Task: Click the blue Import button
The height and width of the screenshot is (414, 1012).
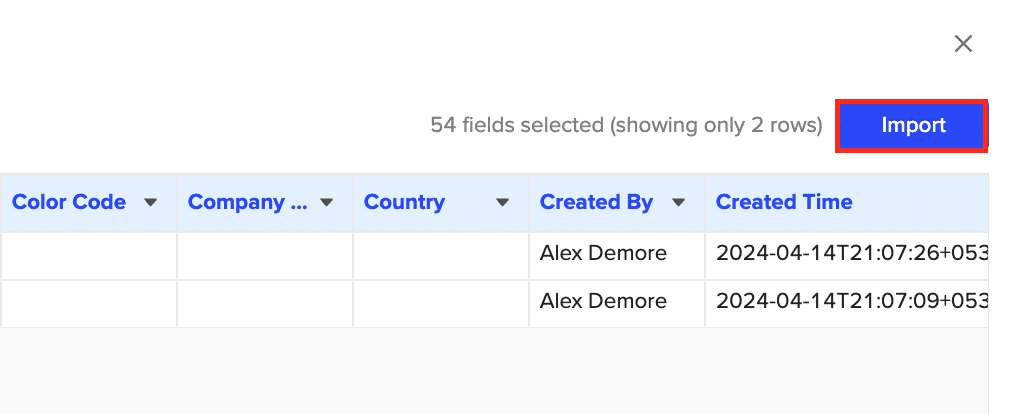Action: pos(912,126)
